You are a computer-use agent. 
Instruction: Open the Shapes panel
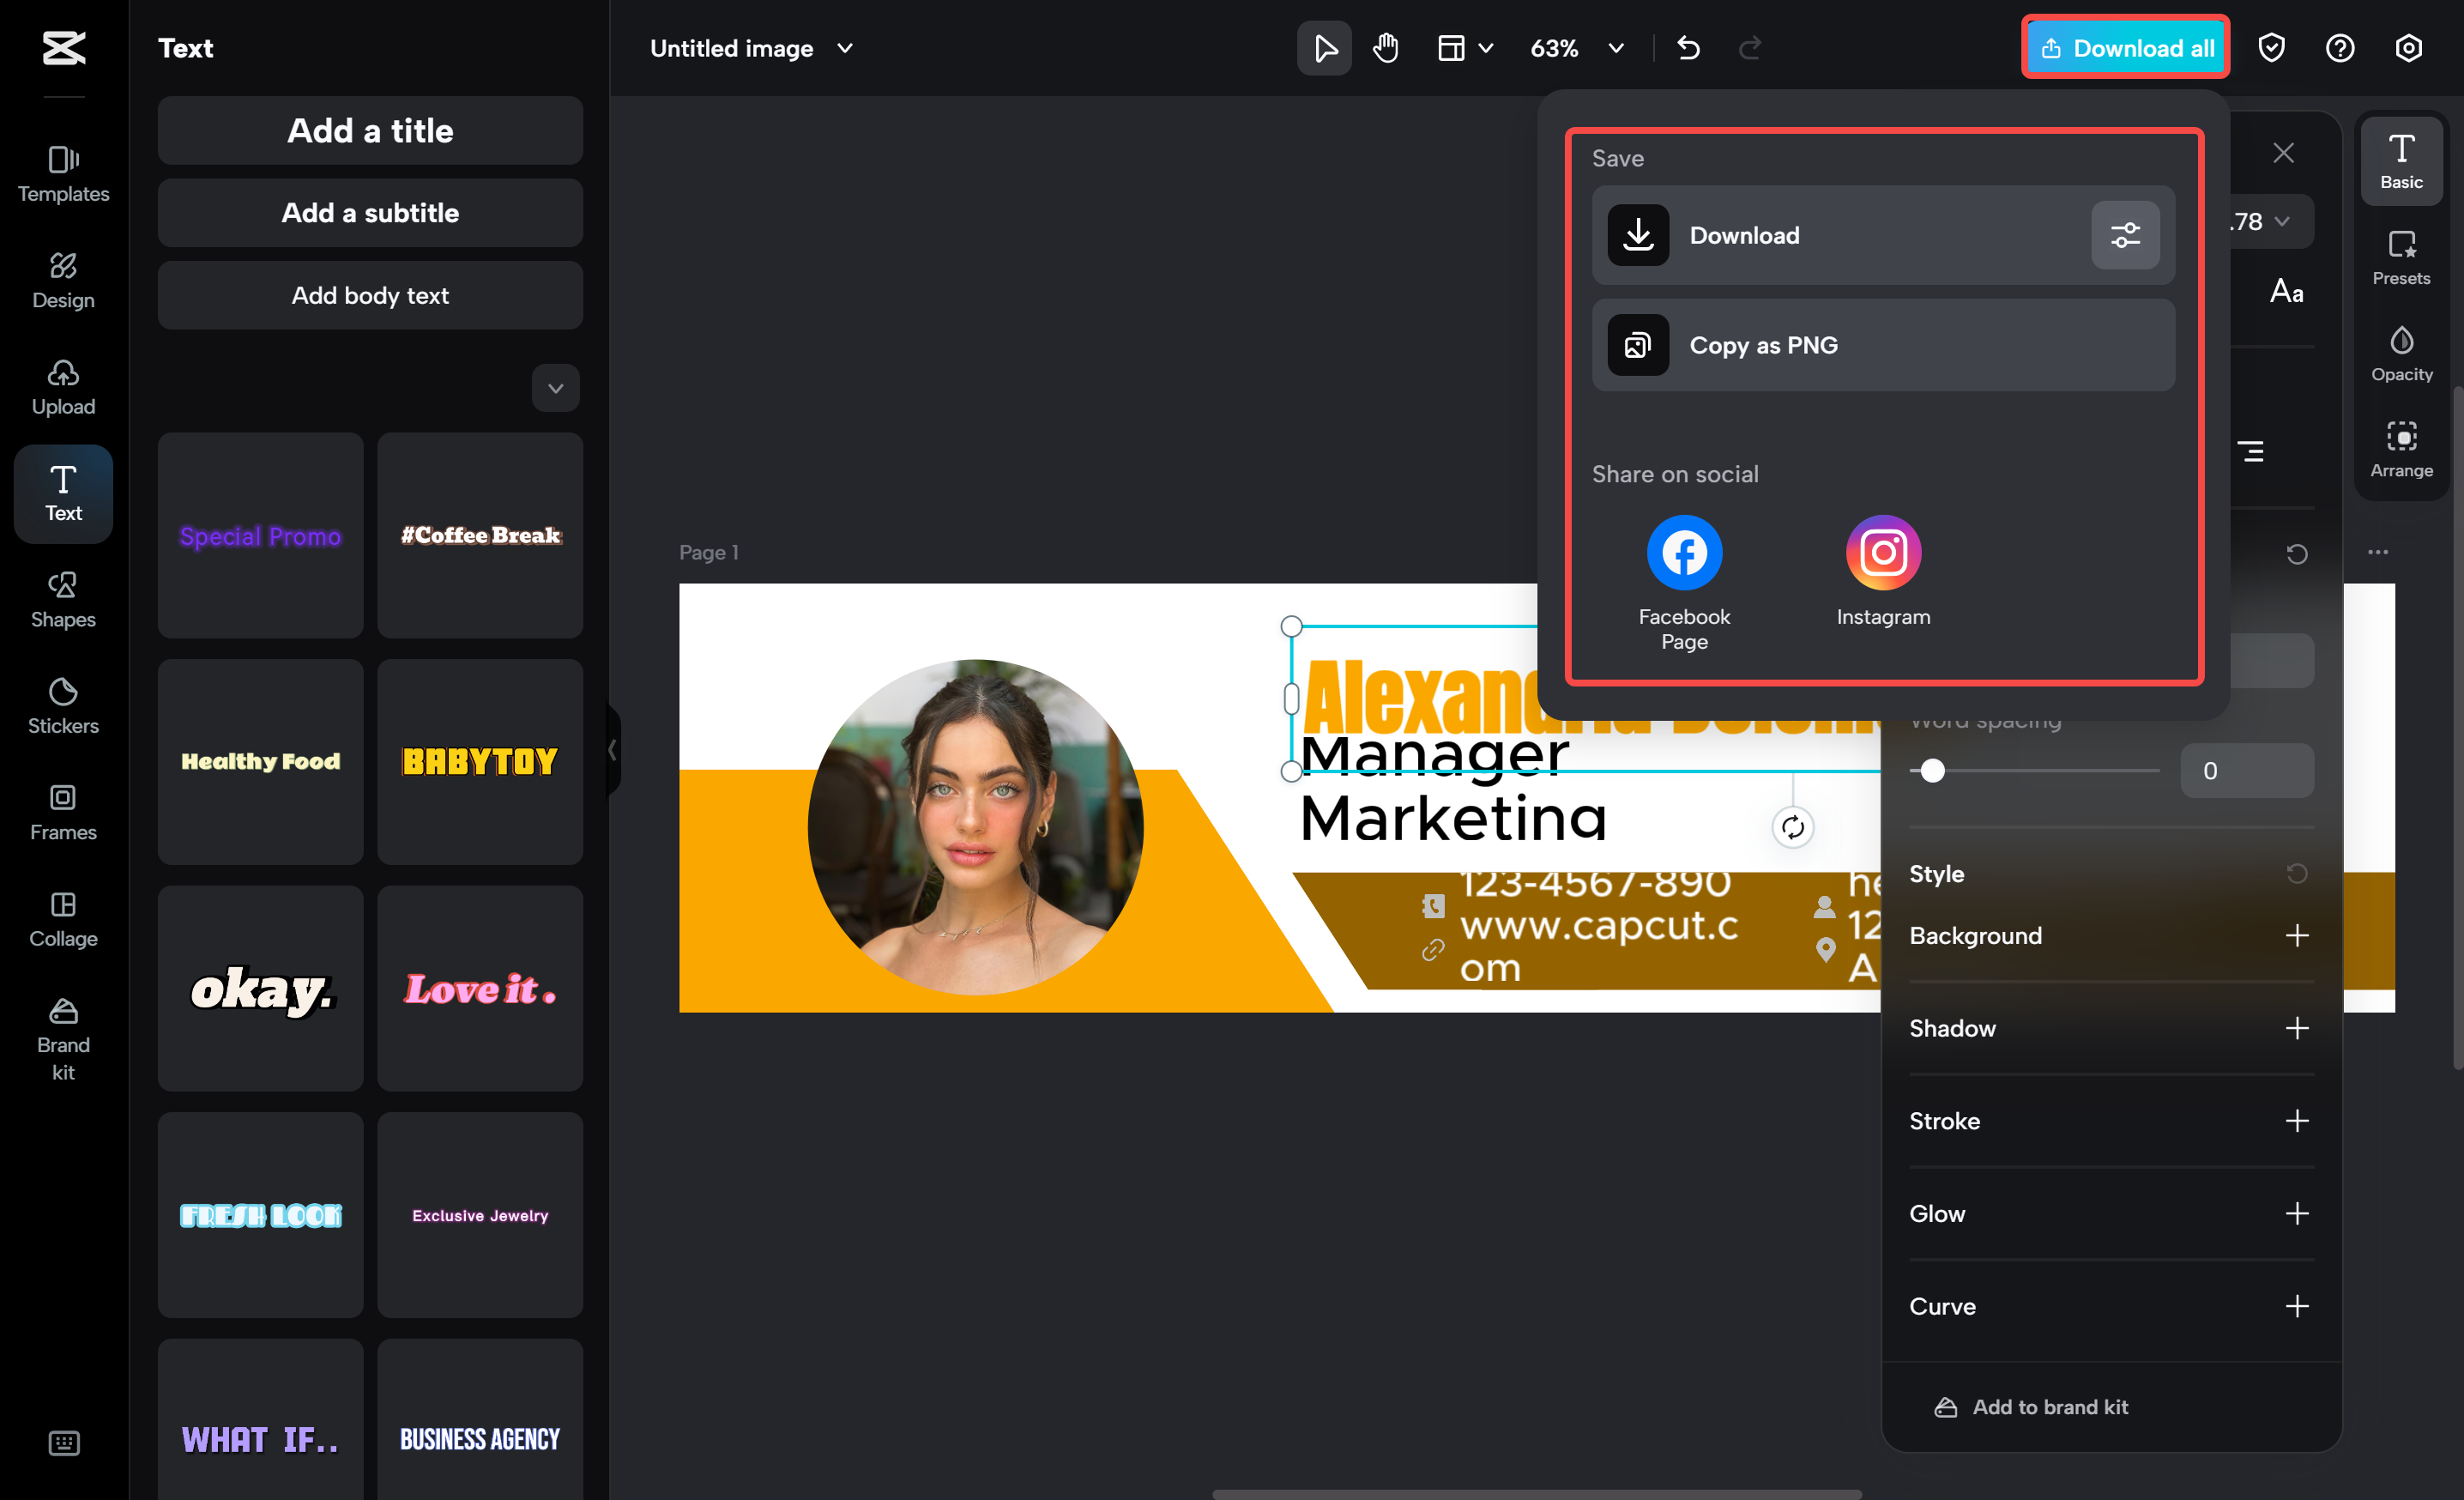(x=62, y=598)
